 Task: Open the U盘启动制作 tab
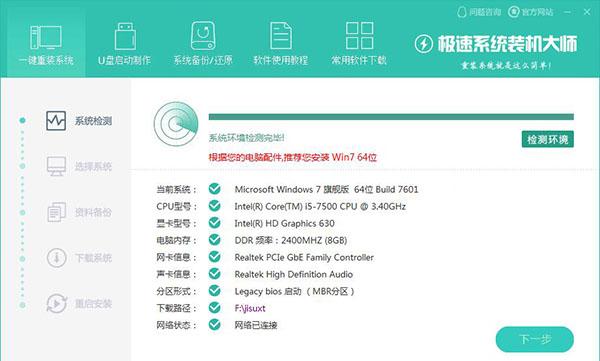(x=124, y=43)
